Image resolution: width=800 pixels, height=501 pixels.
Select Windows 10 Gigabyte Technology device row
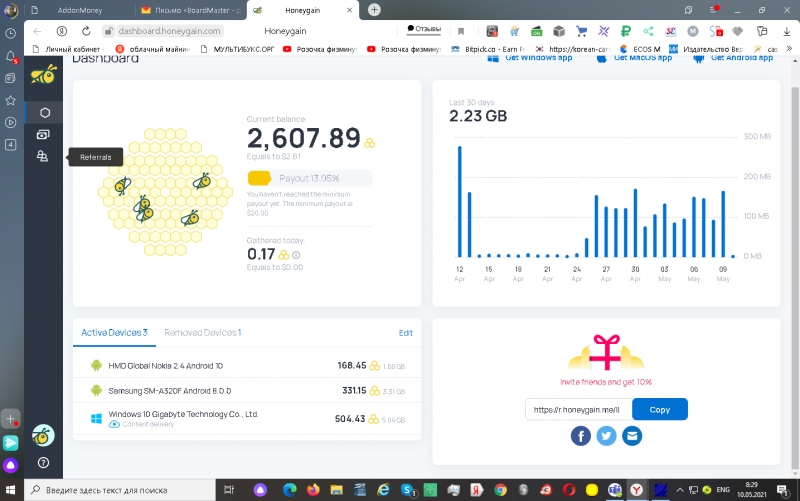coord(247,418)
